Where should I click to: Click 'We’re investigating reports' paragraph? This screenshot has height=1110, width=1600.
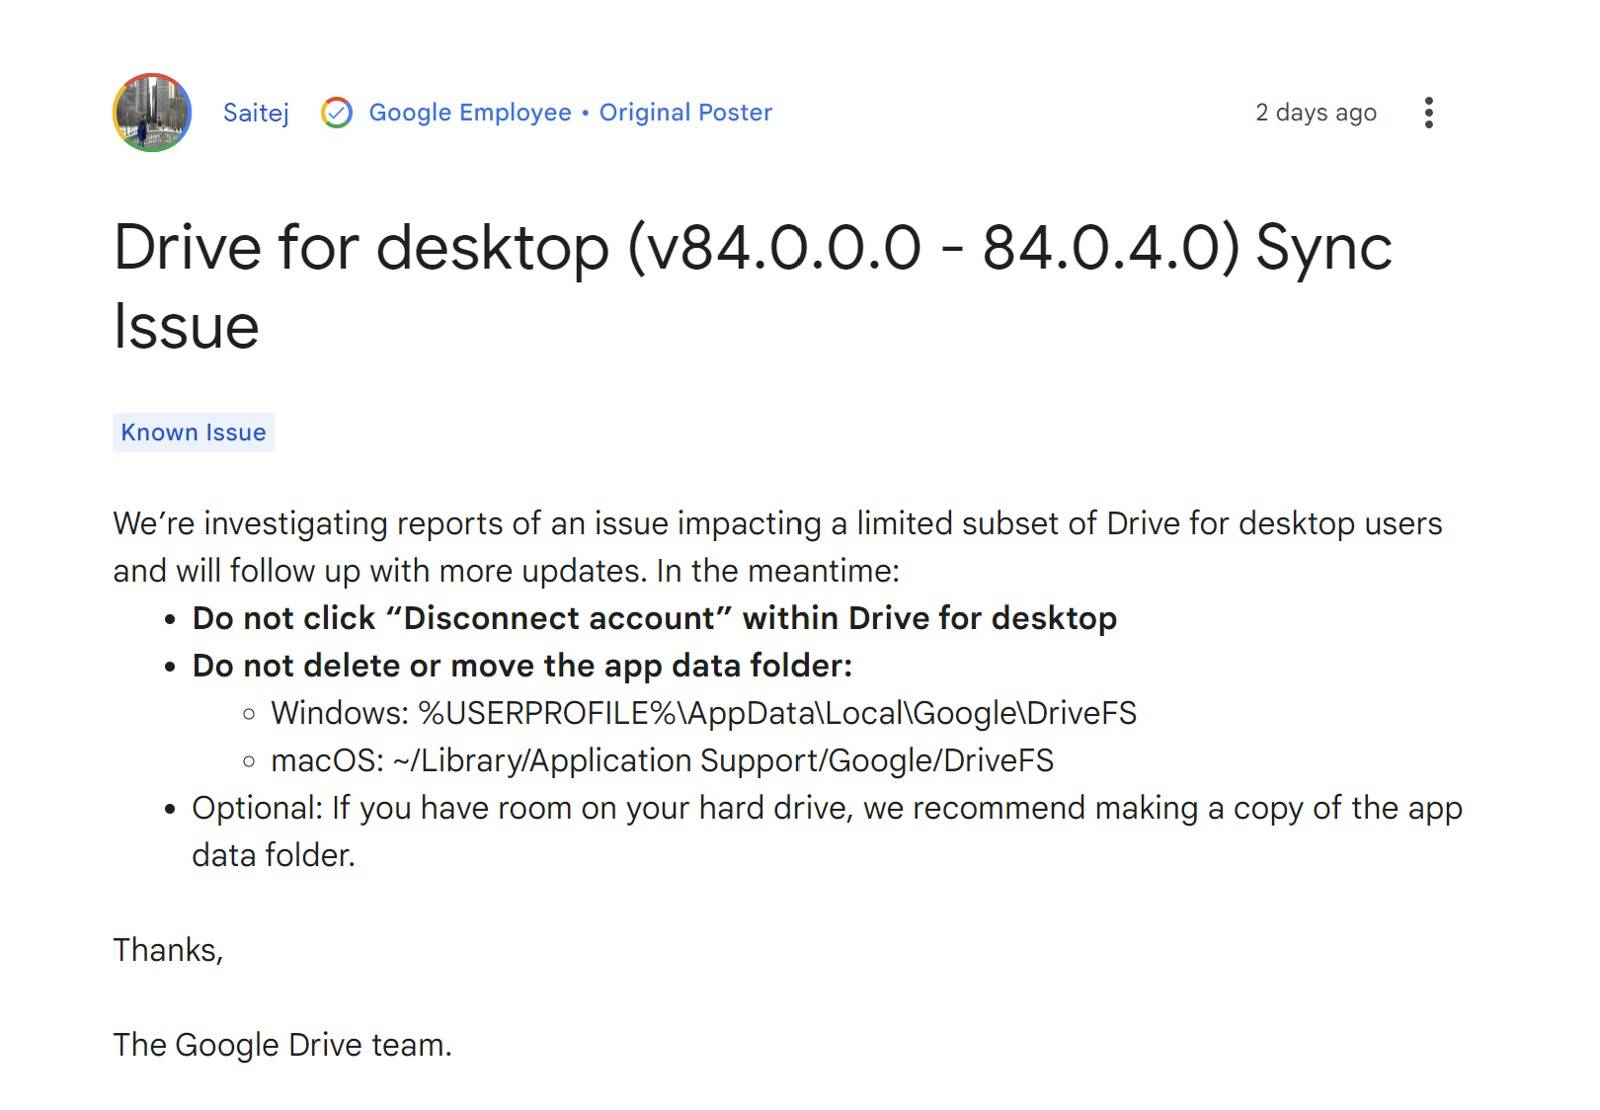click(777, 547)
